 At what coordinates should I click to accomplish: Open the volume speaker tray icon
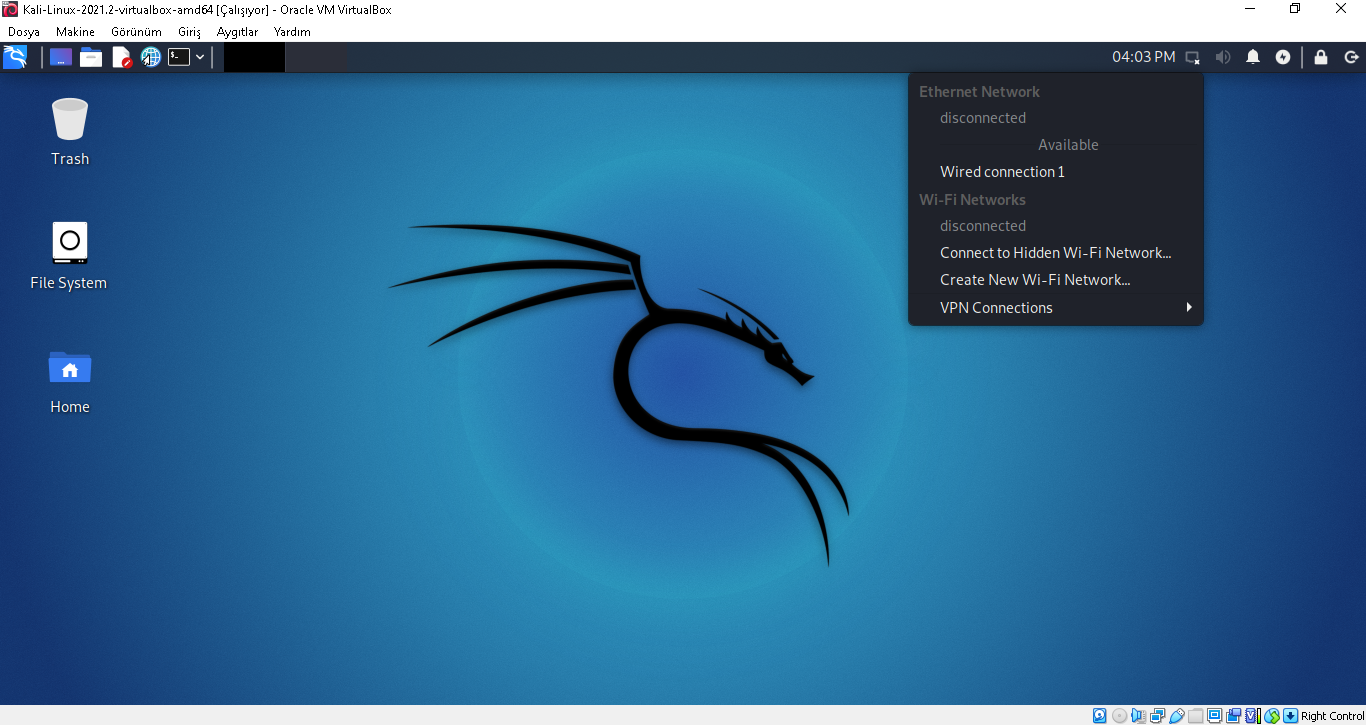coord(1223,57)
